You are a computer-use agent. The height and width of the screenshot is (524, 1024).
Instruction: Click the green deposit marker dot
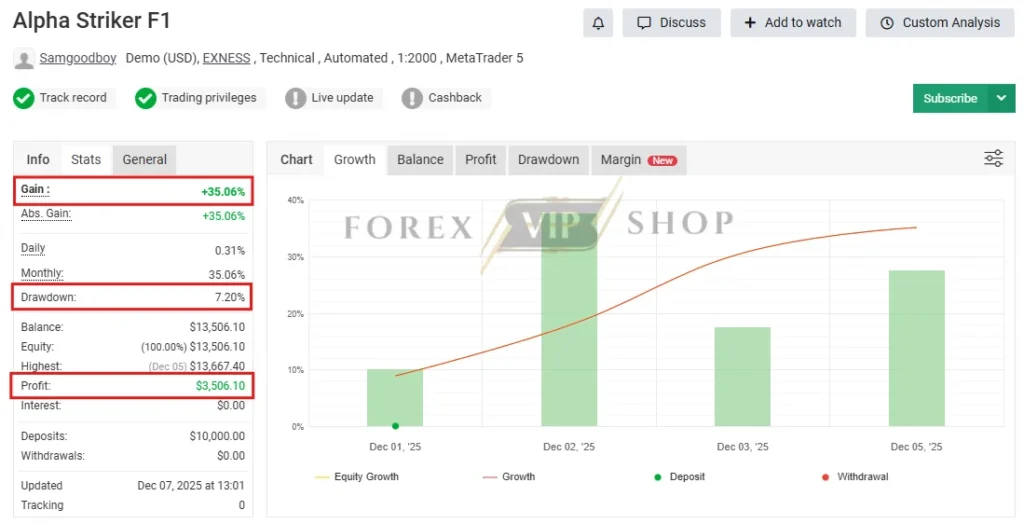(x=395, y=426)
